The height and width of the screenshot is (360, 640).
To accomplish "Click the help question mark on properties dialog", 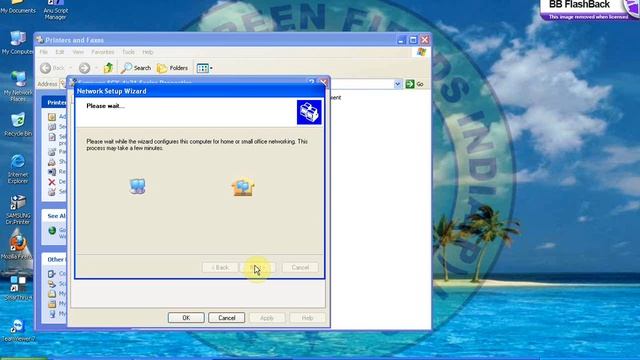I will tap(312, 82).
